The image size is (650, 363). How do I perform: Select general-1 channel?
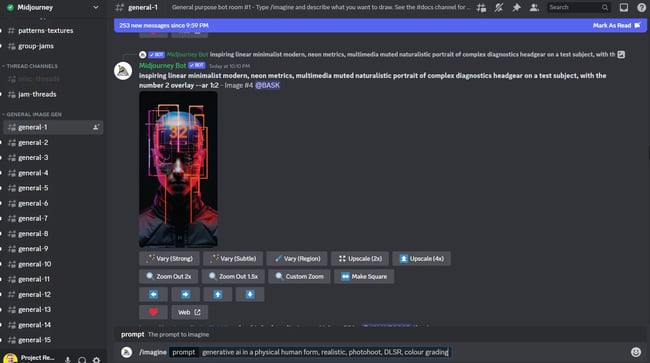(x=53, y=127)
